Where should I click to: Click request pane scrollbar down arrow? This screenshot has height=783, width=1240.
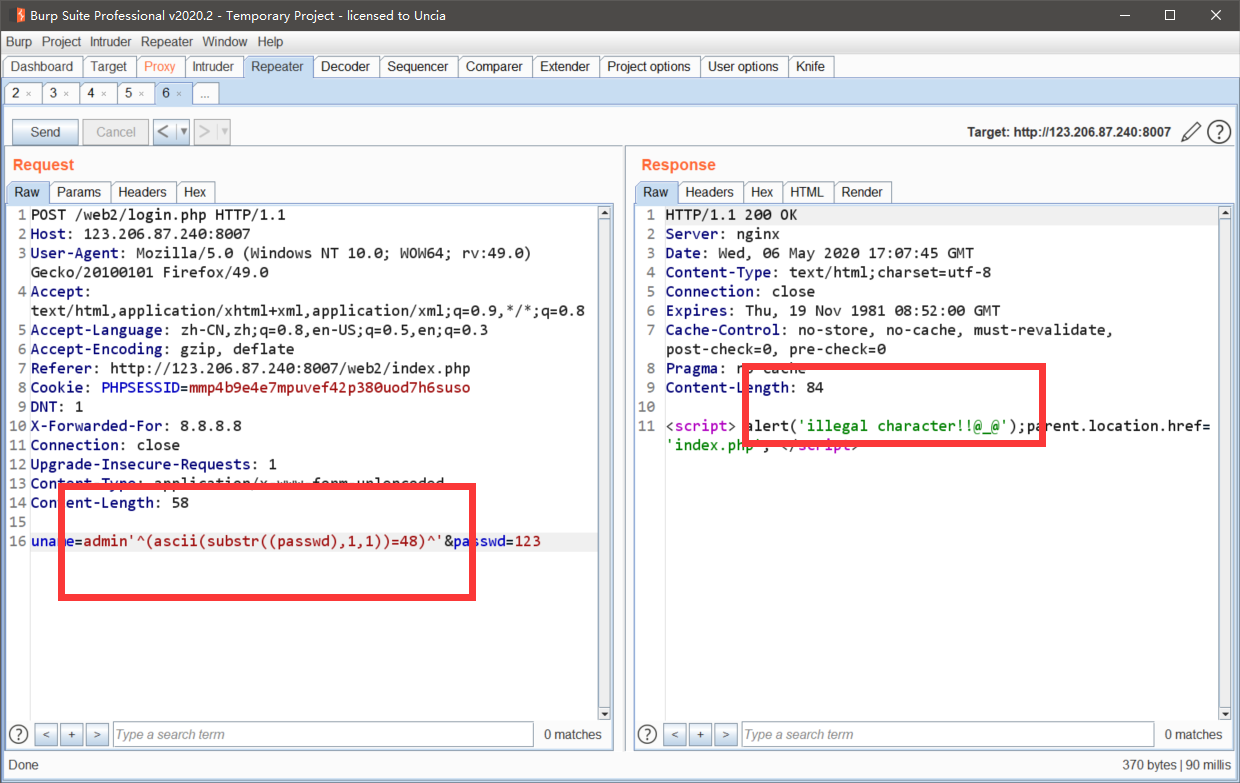click(x=604, y=713)
